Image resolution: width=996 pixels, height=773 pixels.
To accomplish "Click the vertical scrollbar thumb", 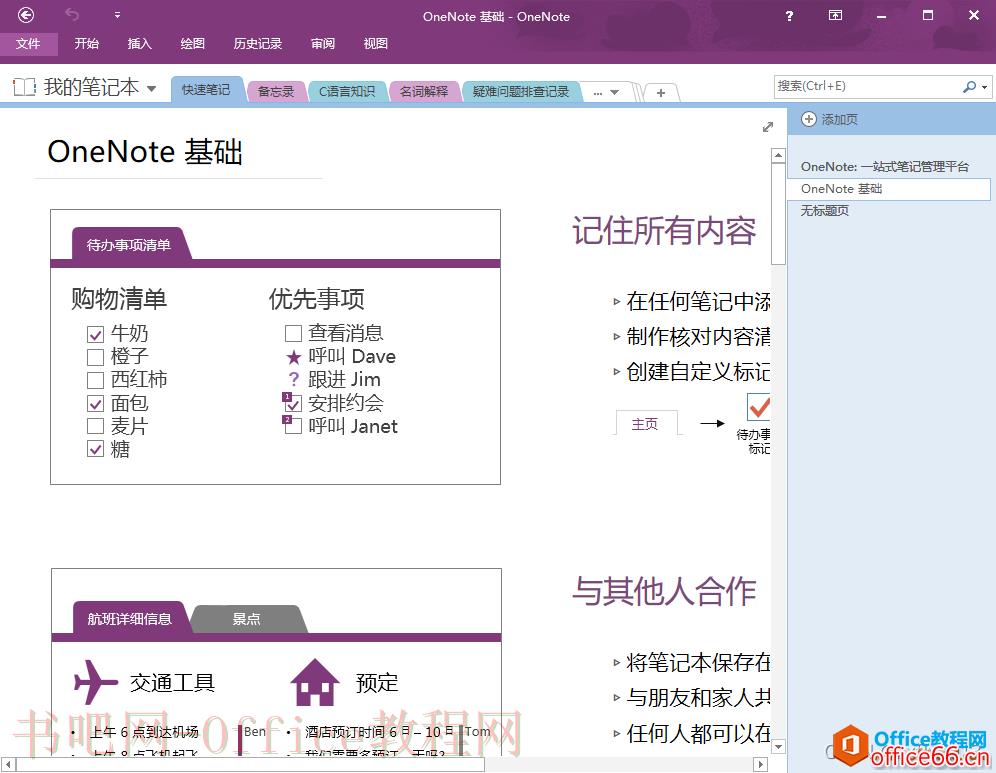I will 778,213.
